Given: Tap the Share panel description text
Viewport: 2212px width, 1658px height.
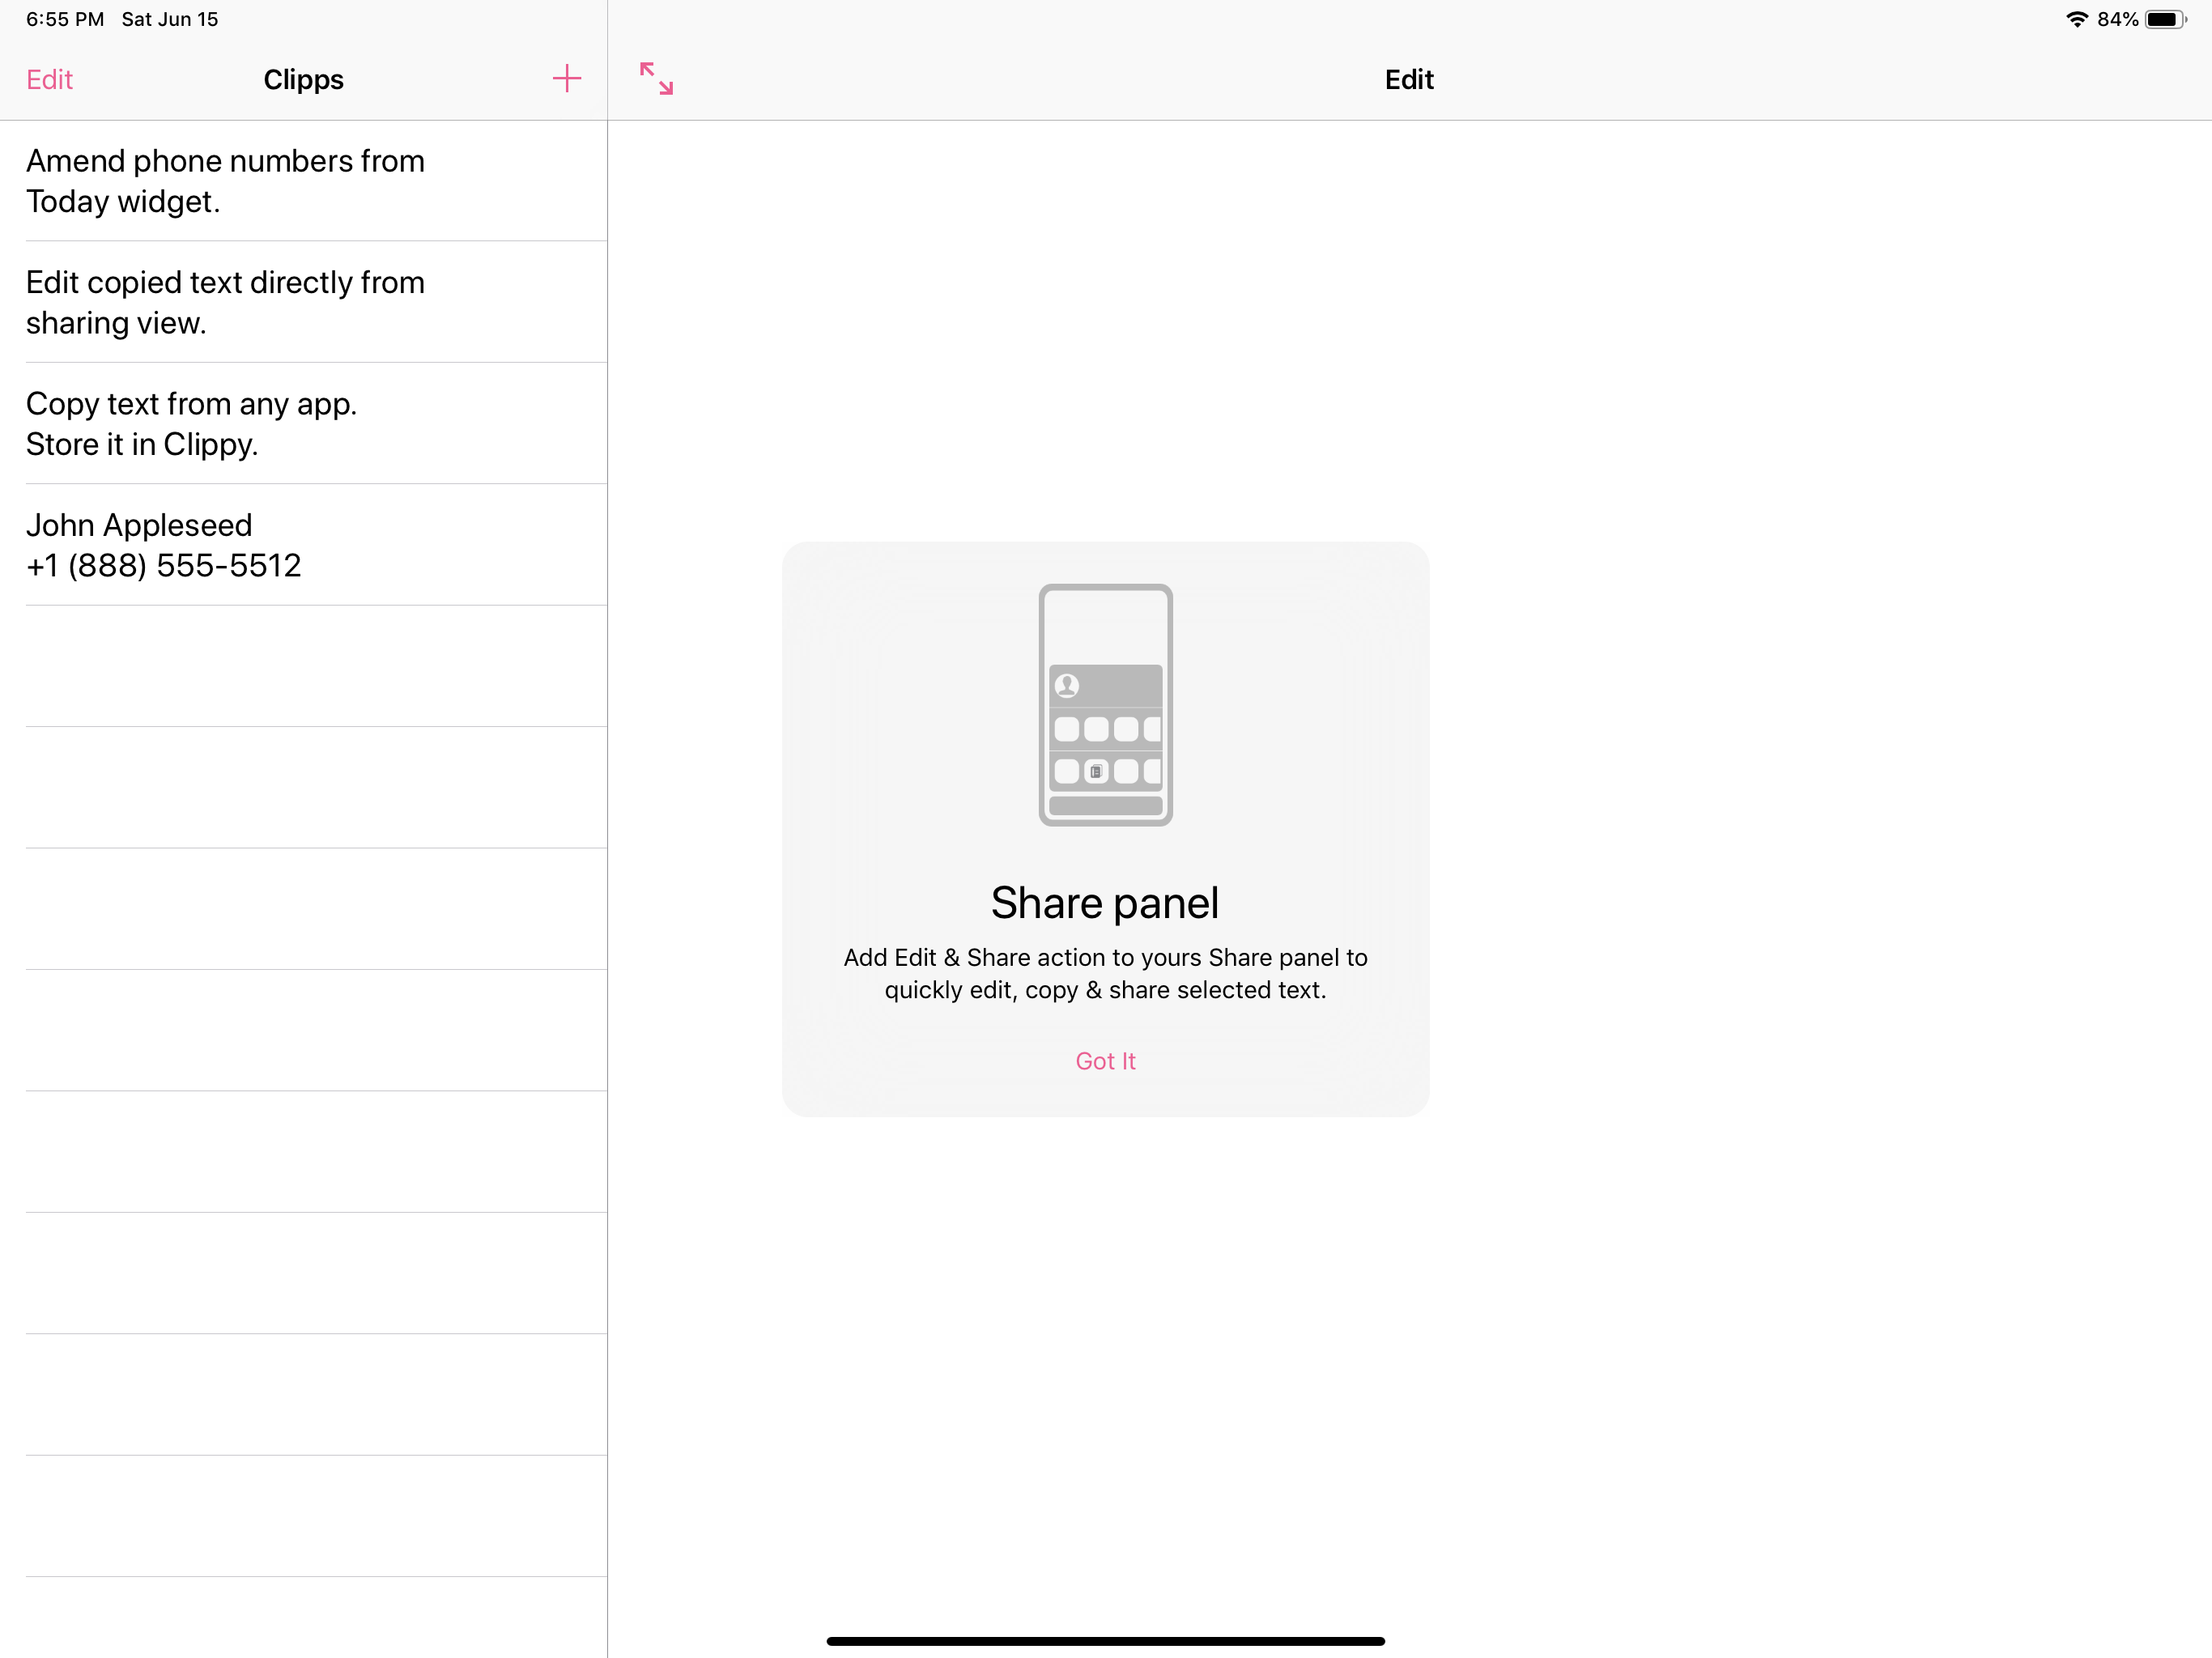Looking at the screenshot, I should point(1105,973).
